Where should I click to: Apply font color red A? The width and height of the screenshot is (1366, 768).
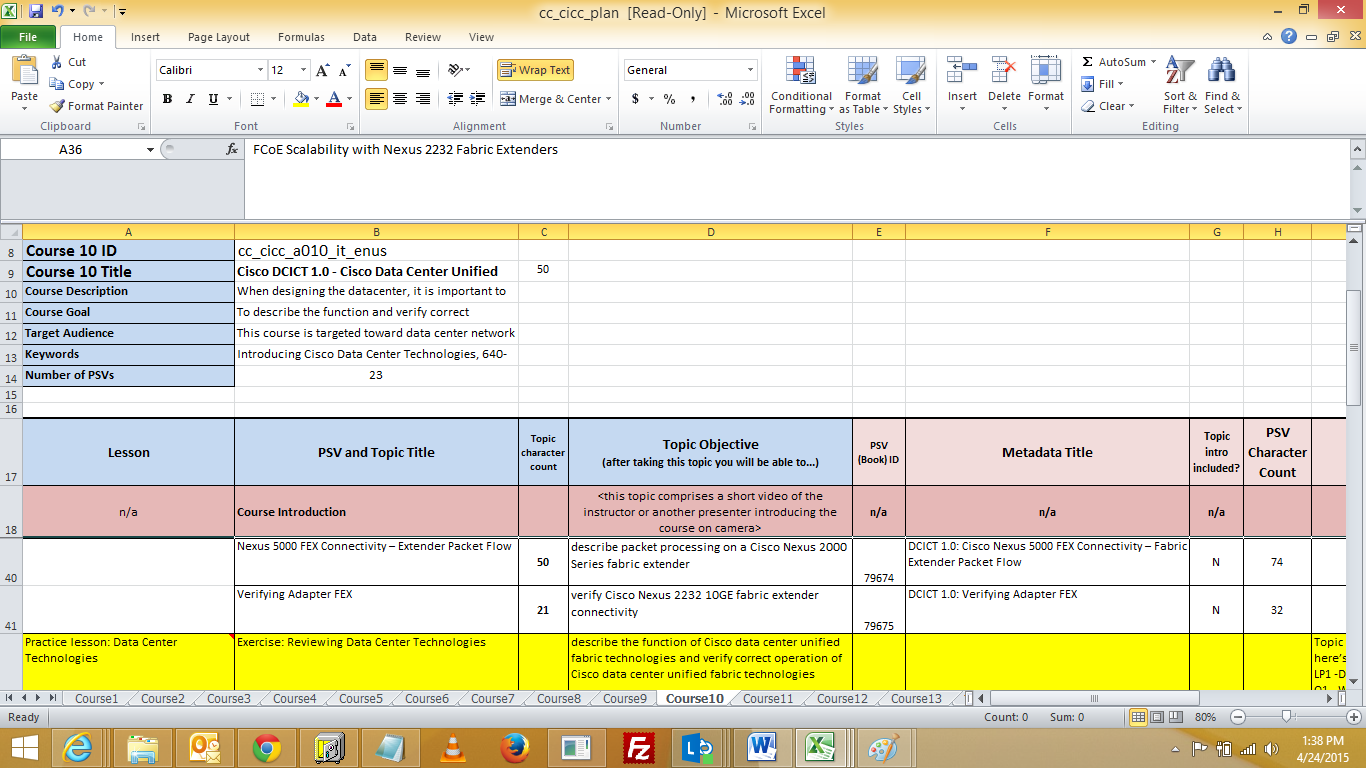pyautogui.click(x=334, y=99)
